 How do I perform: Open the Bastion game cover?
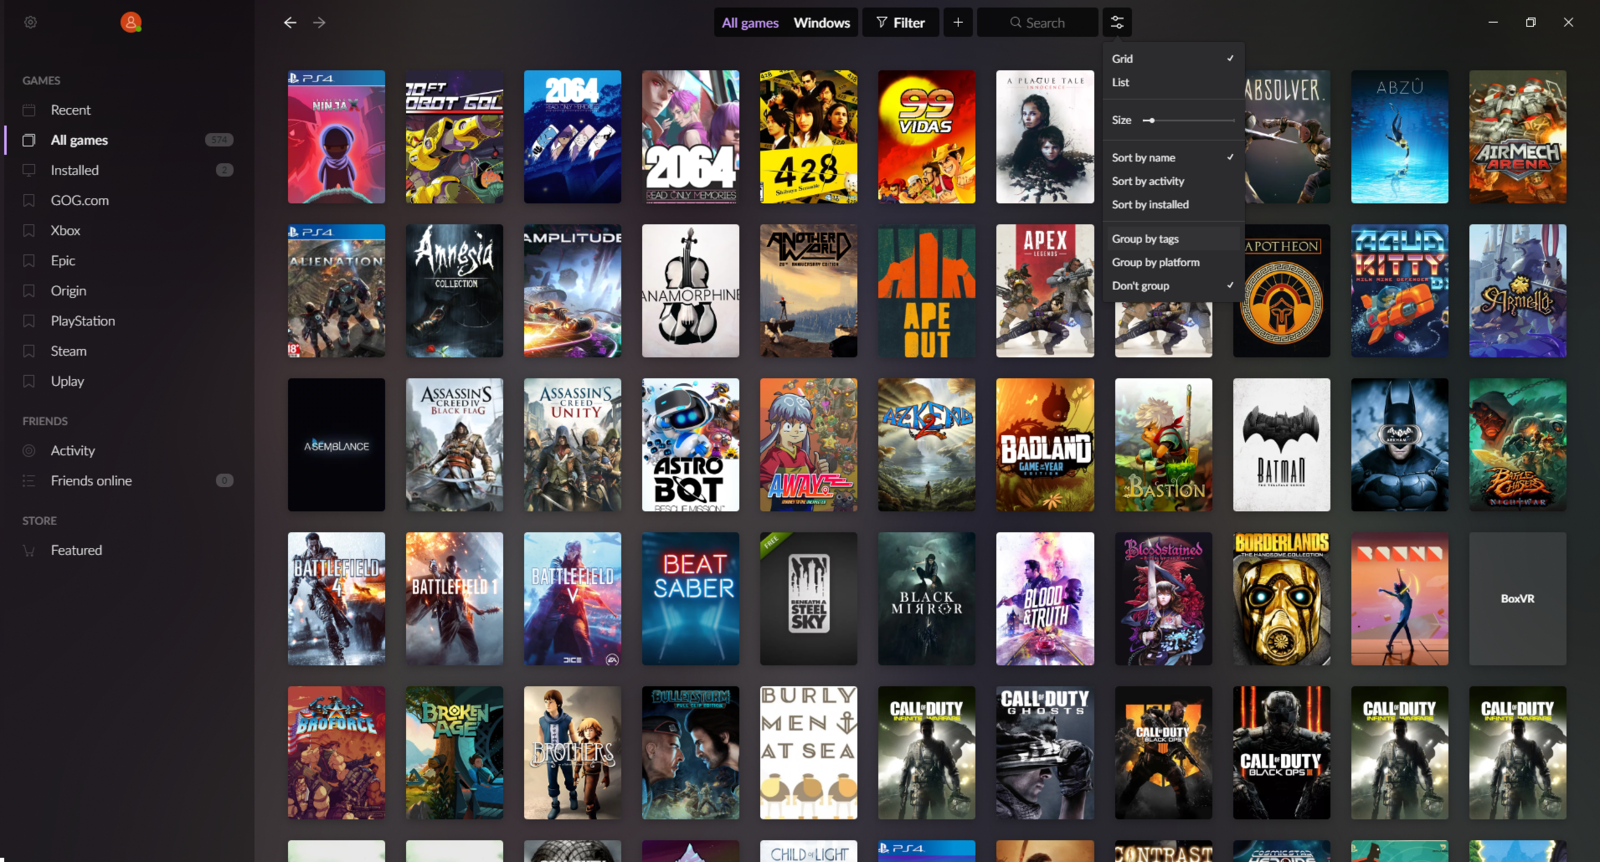pos(1163,445)
